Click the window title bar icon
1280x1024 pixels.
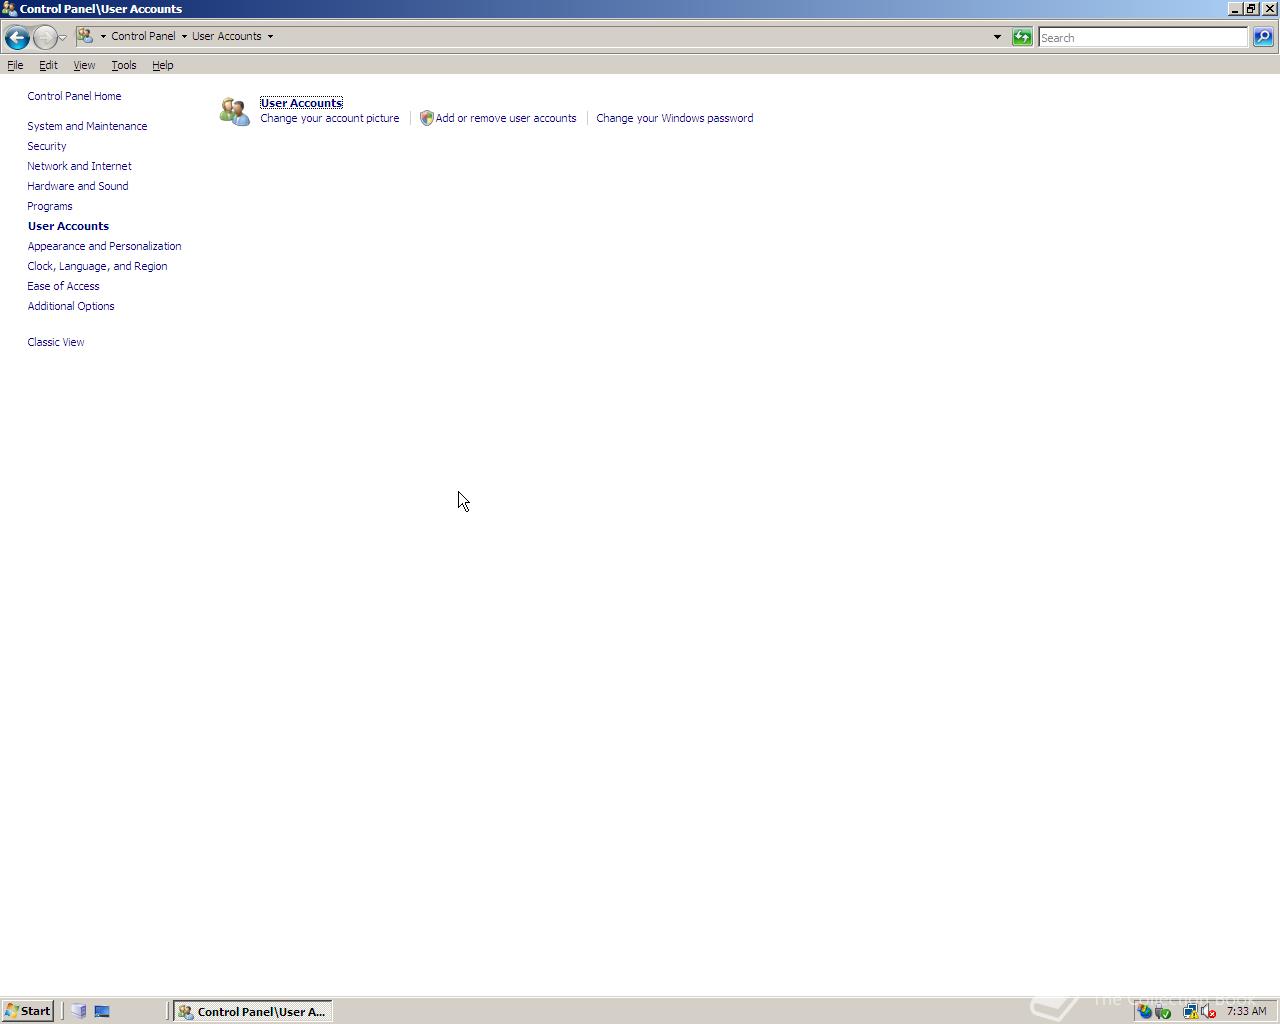[9, 8]
